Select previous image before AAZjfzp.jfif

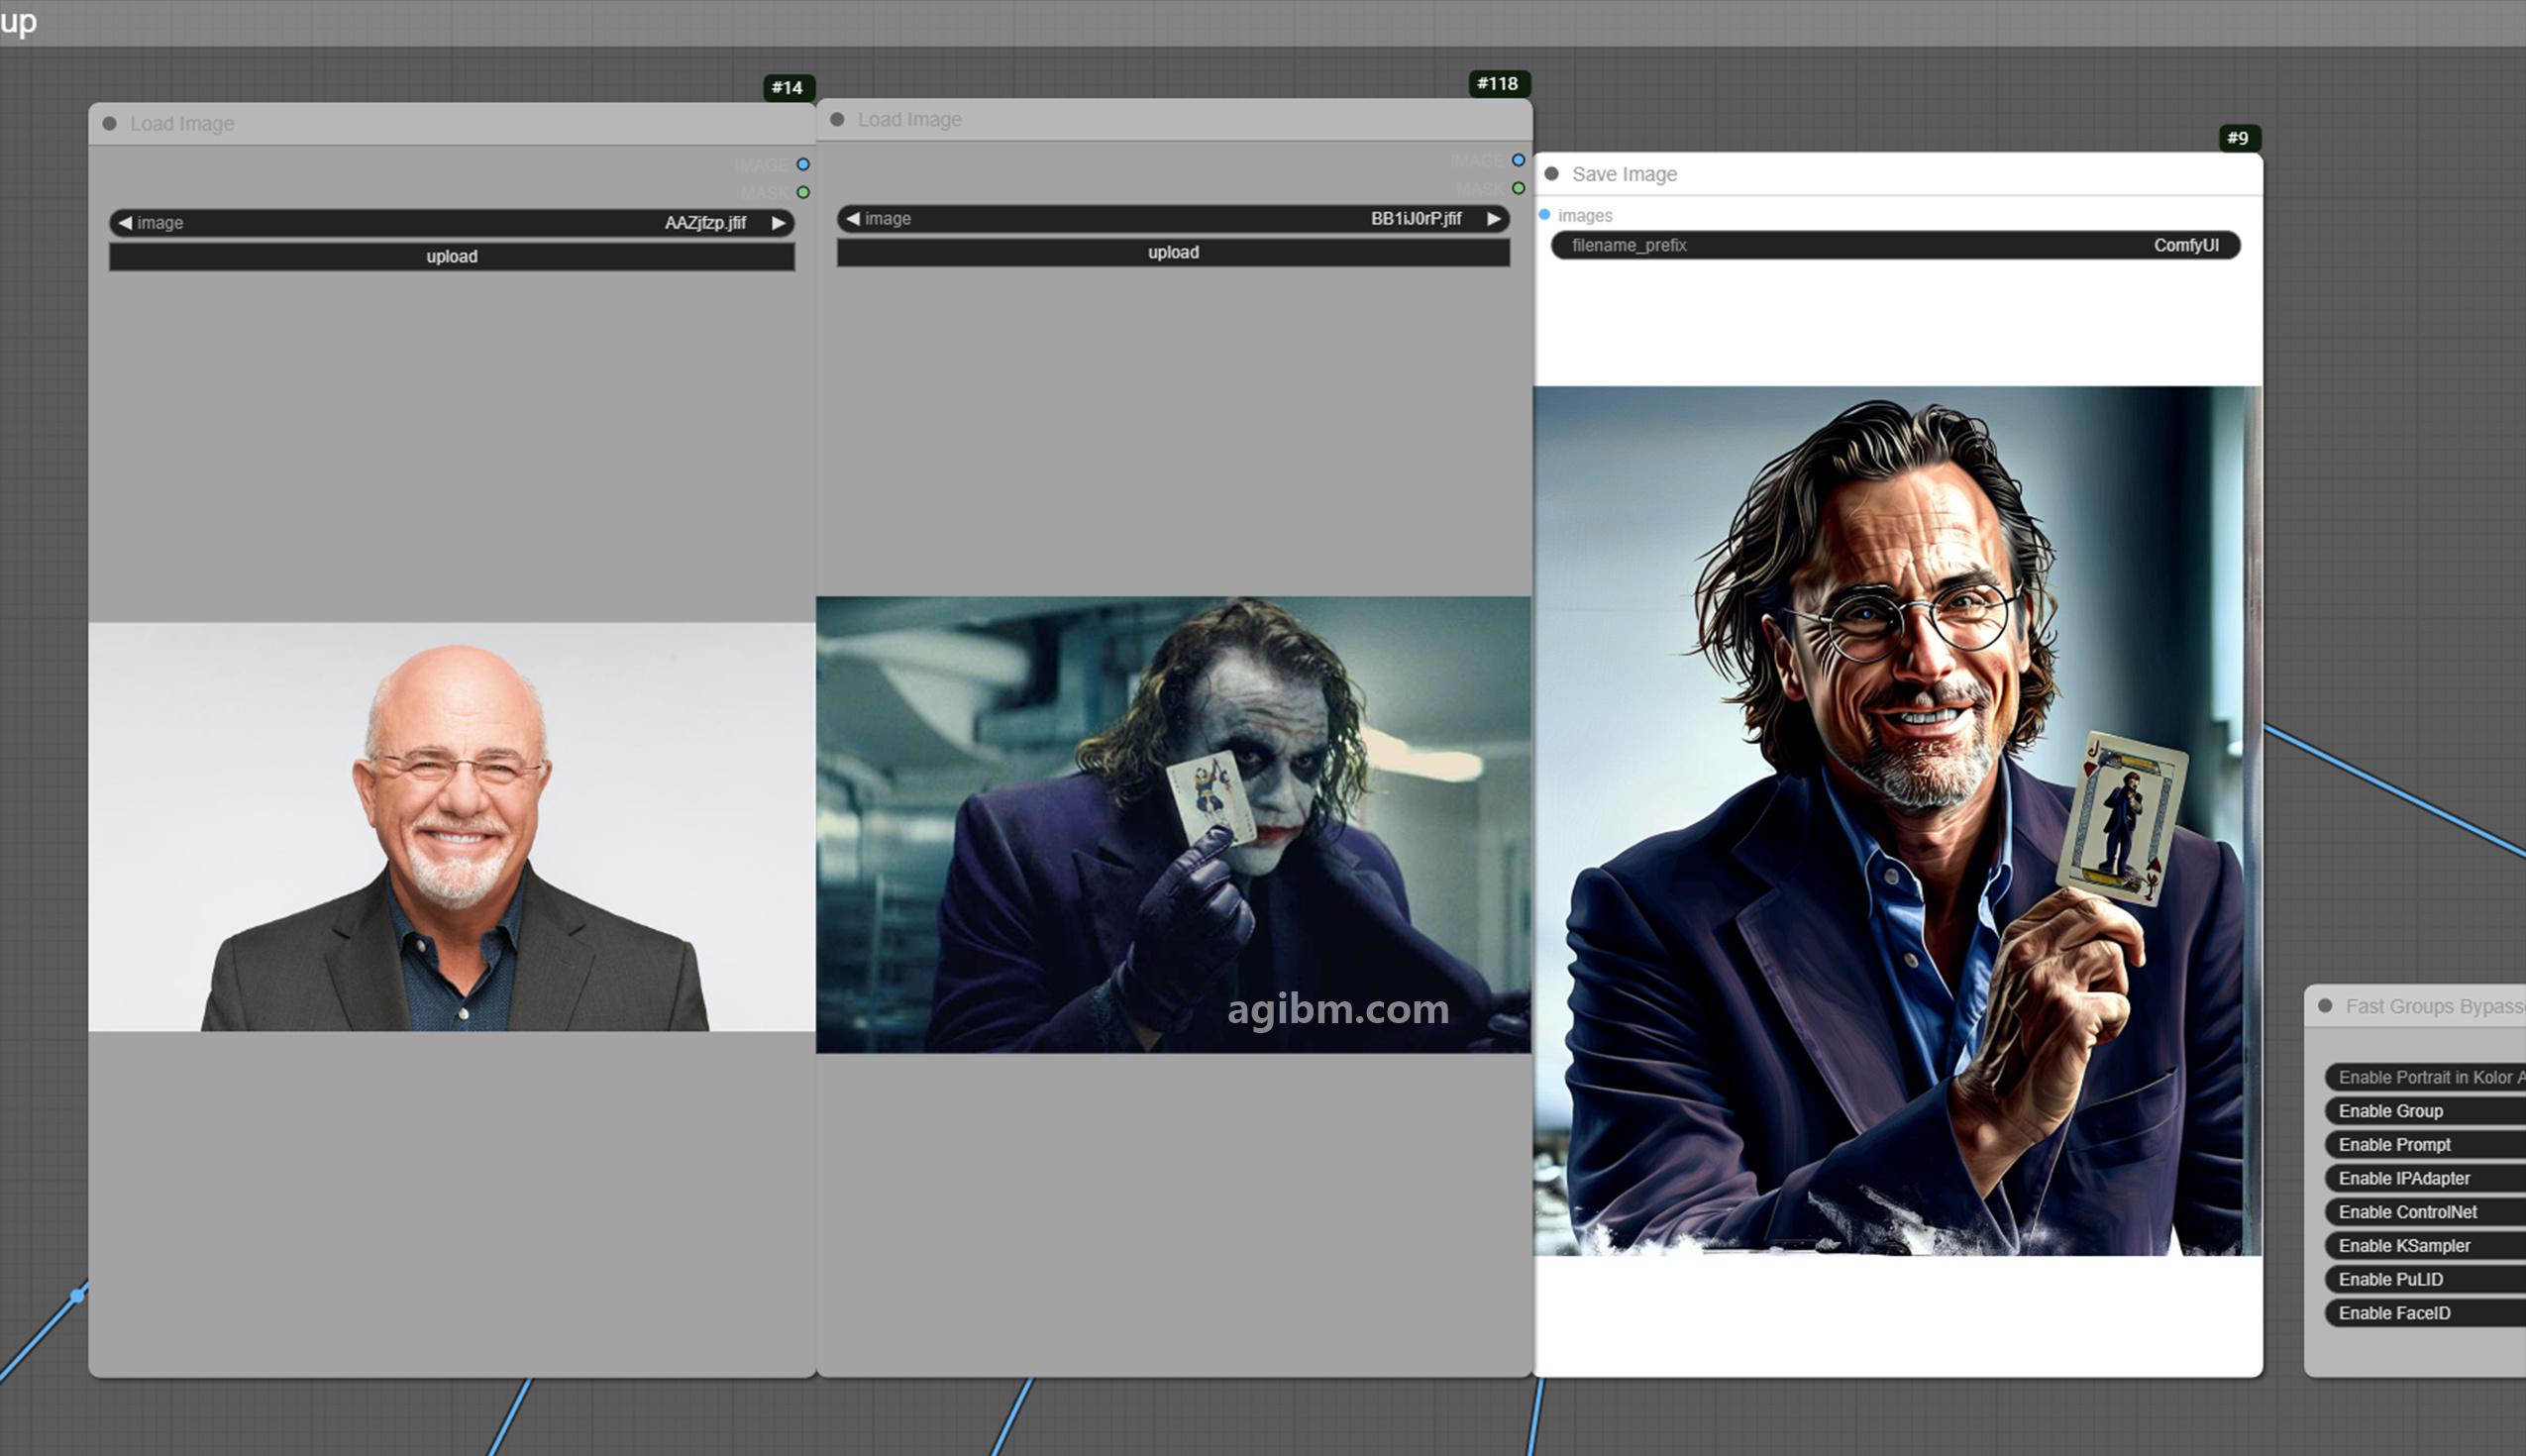pos(125,223)
